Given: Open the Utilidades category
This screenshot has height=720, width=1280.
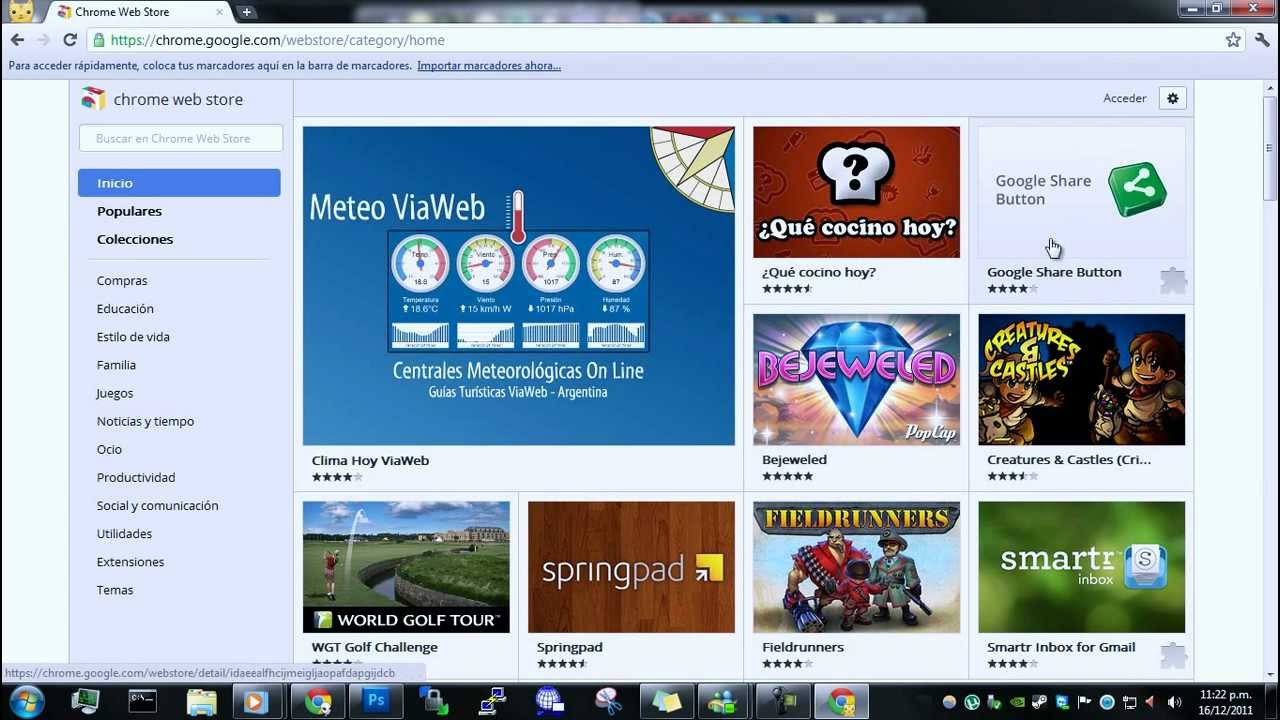Looking at the screenshot, I should tap(124, 533).
